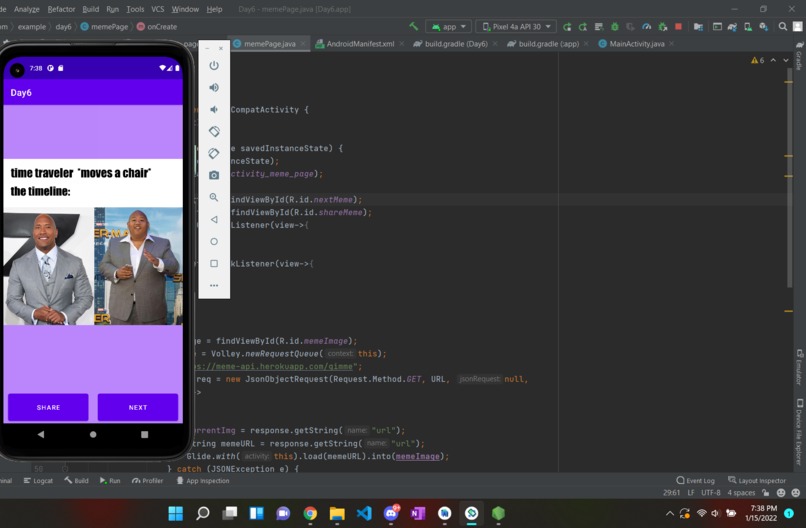Click memePage in the breadcrumb bar
Viewport: 806px width, 528px height.
pyautogui.click(x=104, y=27)
